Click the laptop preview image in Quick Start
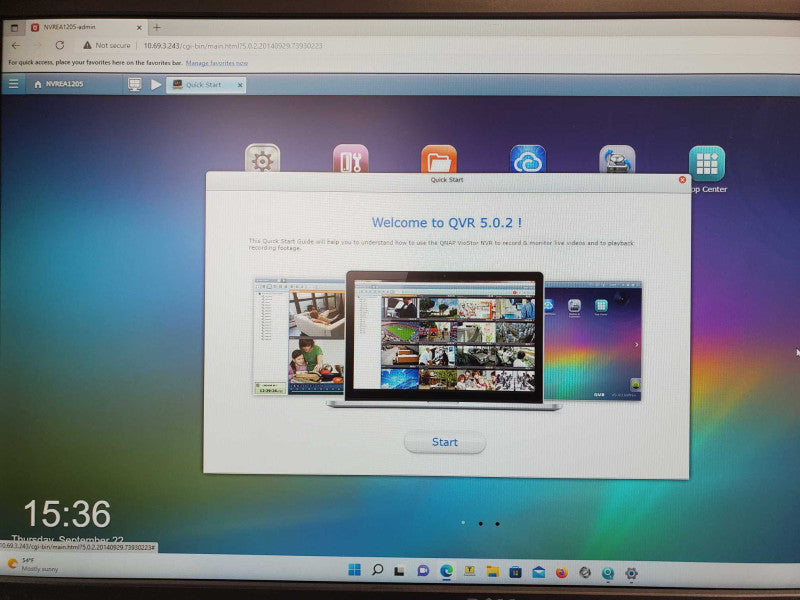This screenshot has height=600, width=800. pyautogui.click(x=444, y=340)
